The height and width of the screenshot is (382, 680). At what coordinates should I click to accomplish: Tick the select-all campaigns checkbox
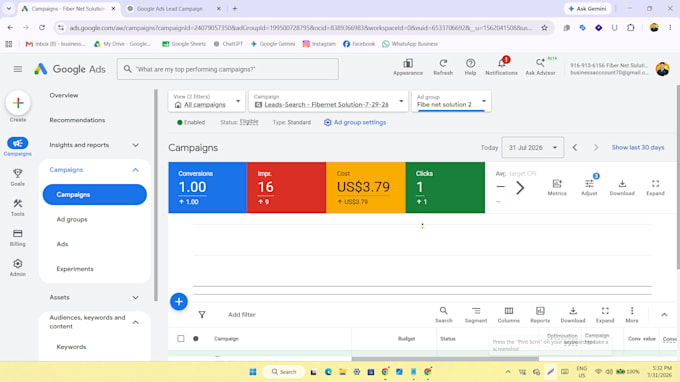(x=181, y=339)
